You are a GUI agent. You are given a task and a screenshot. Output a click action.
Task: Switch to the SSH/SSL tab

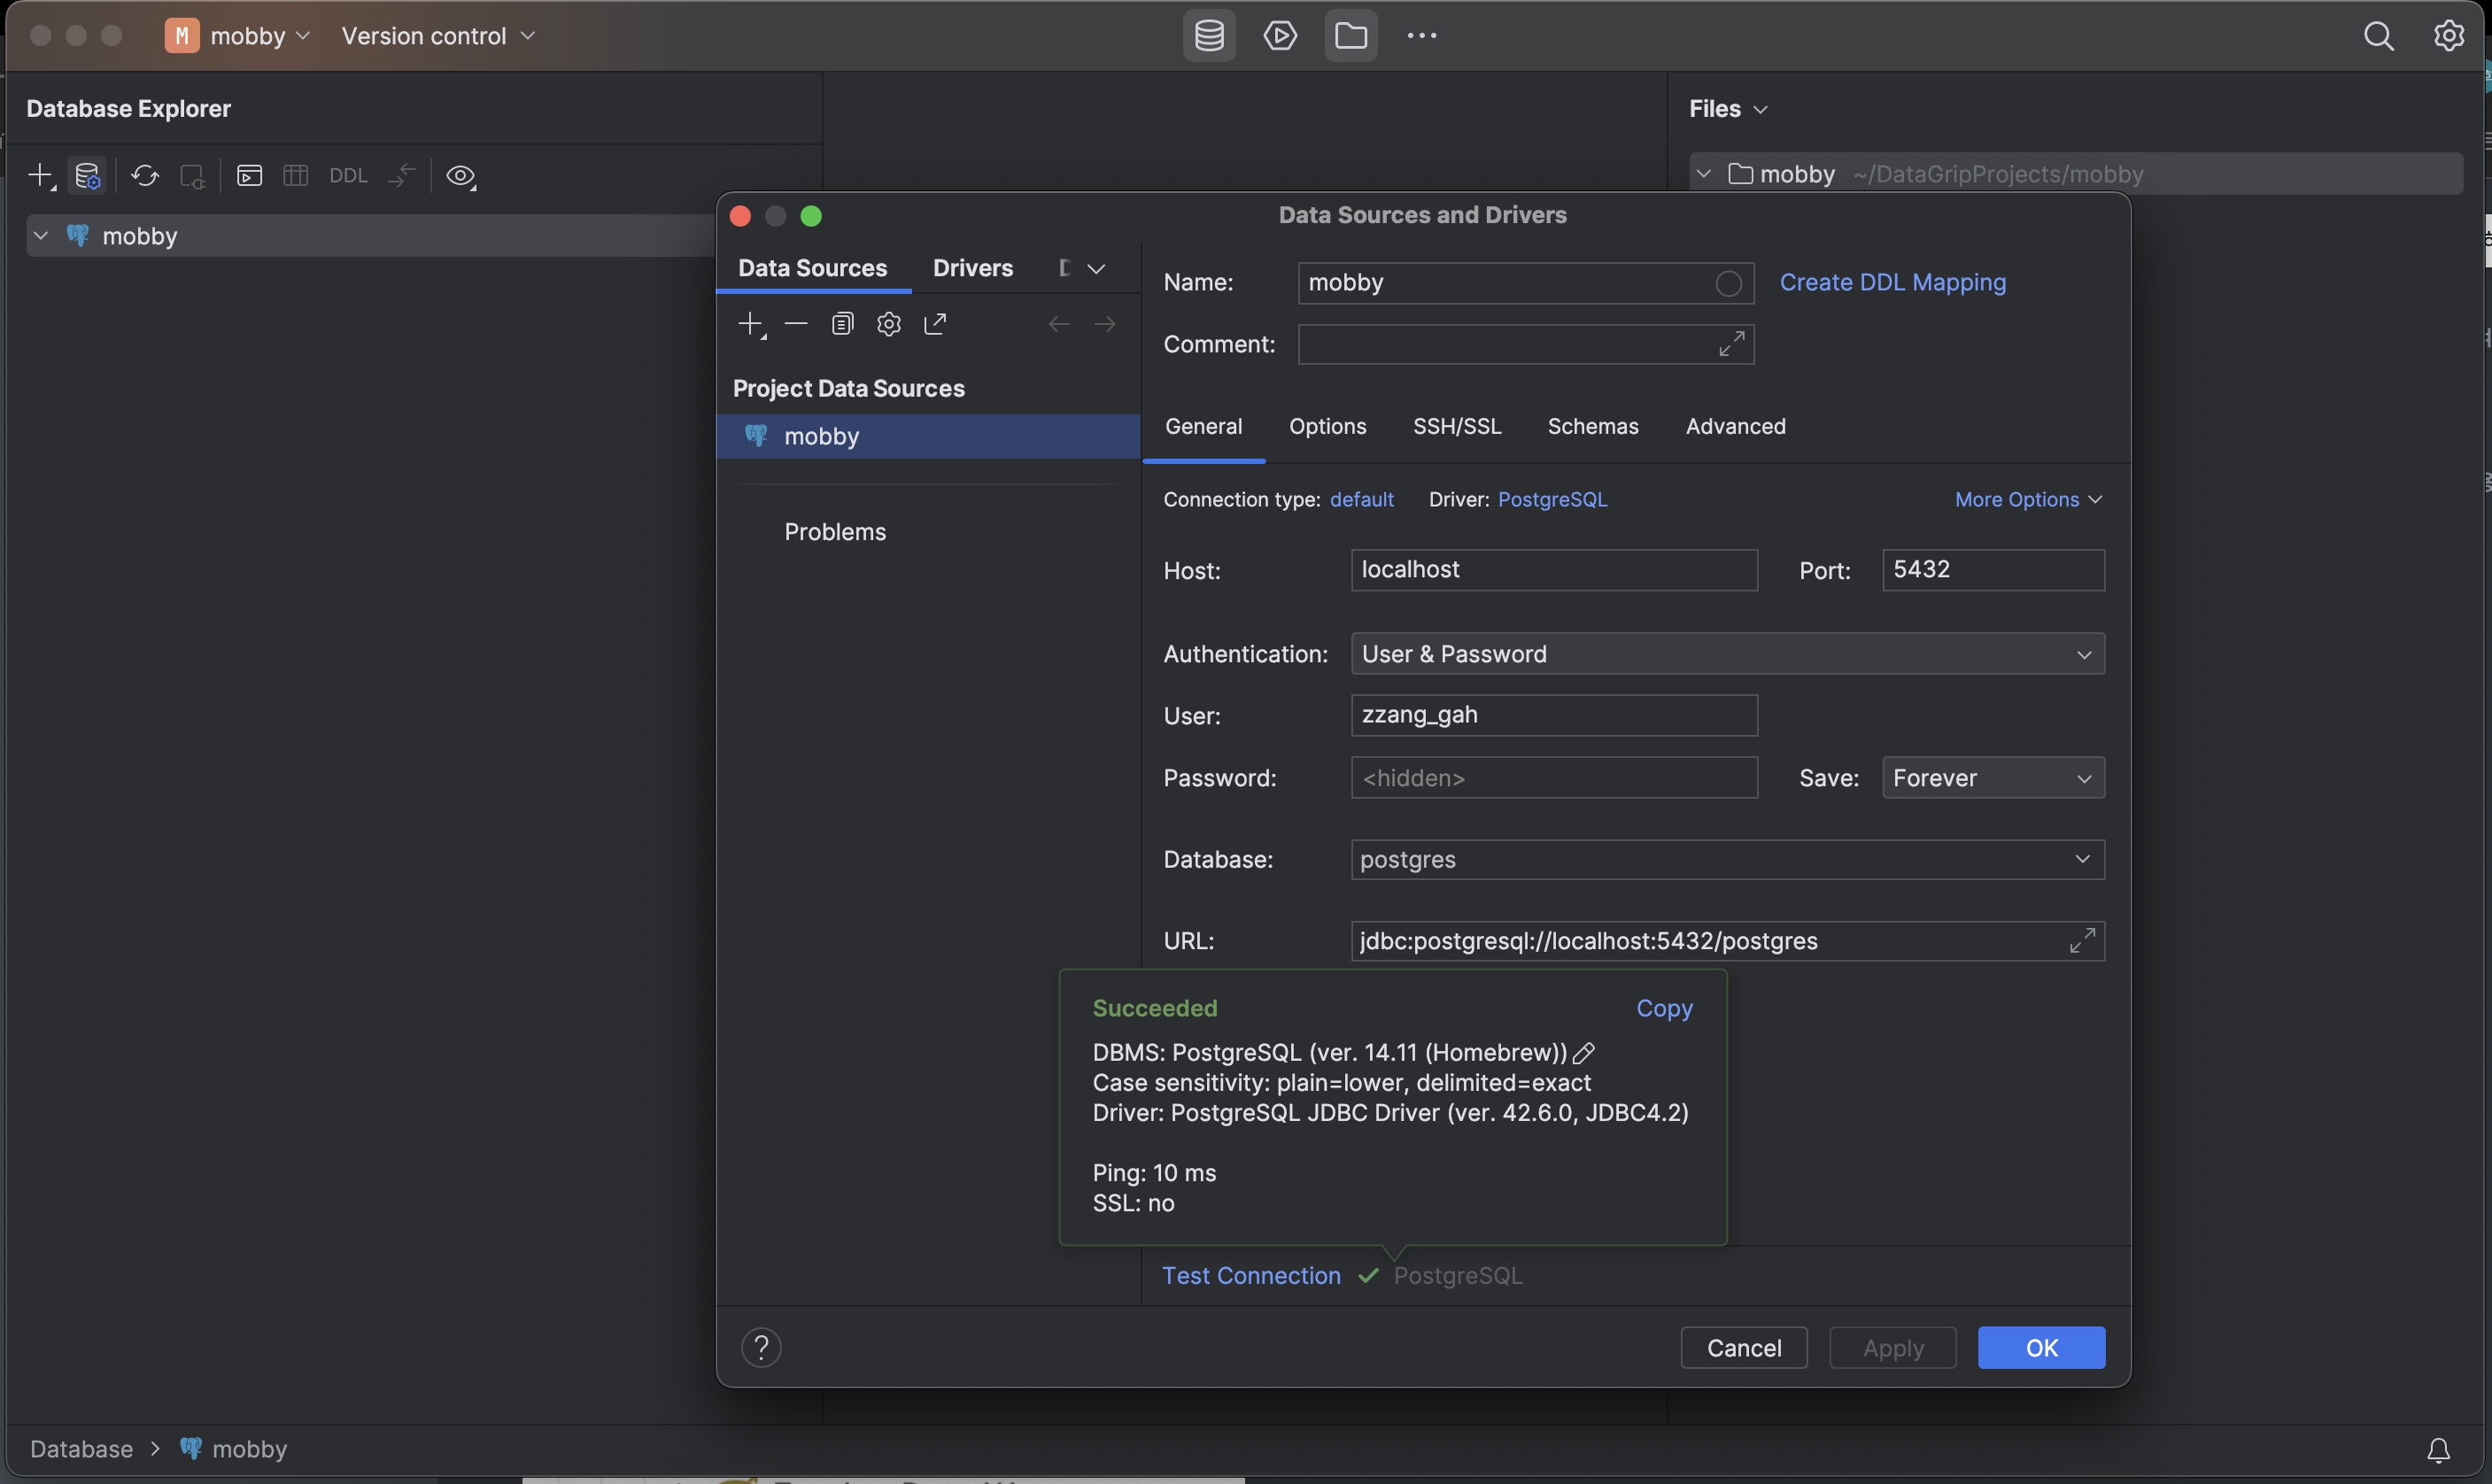(x=1456, y=426)
